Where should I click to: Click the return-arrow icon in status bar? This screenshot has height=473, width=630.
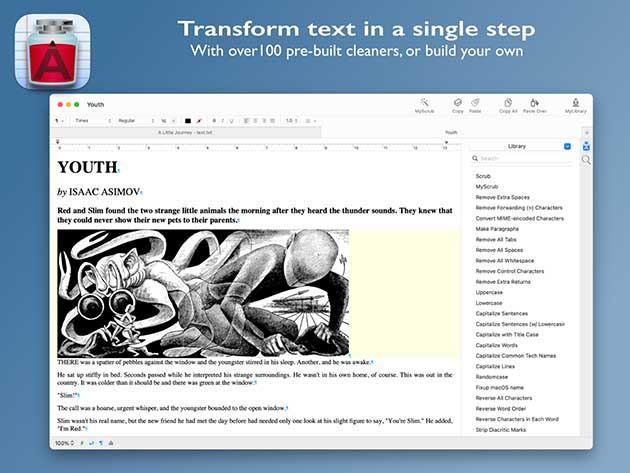91,443
